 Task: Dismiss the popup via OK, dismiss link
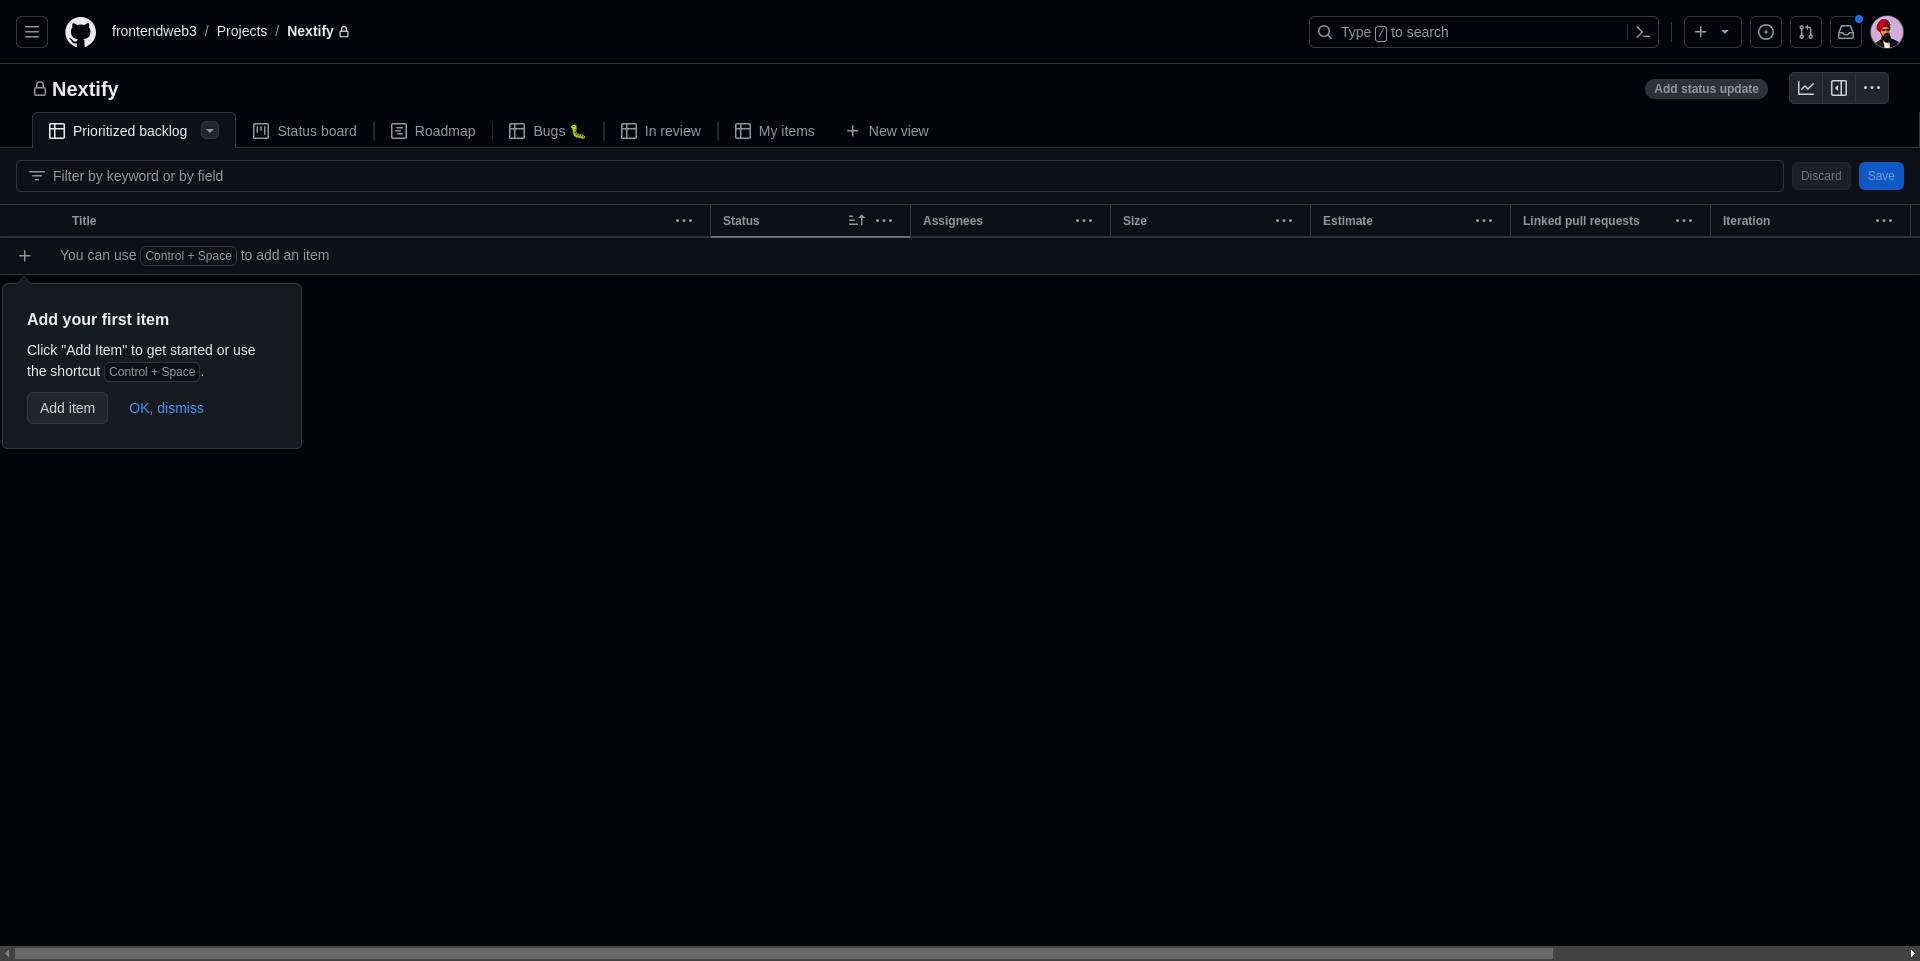point(166,408)
